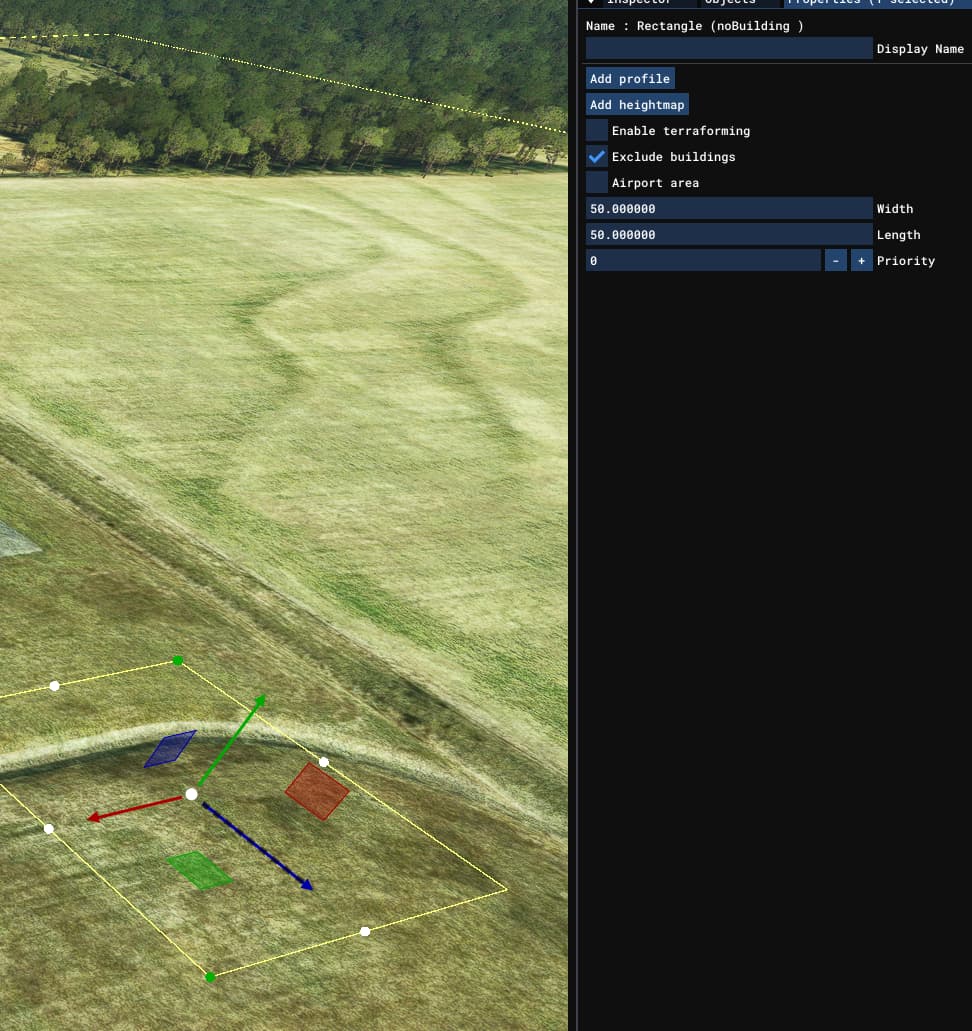The width and height of the screenshot is (972, 1031).
Task: Click the Length value field
Action: point(729,234)
